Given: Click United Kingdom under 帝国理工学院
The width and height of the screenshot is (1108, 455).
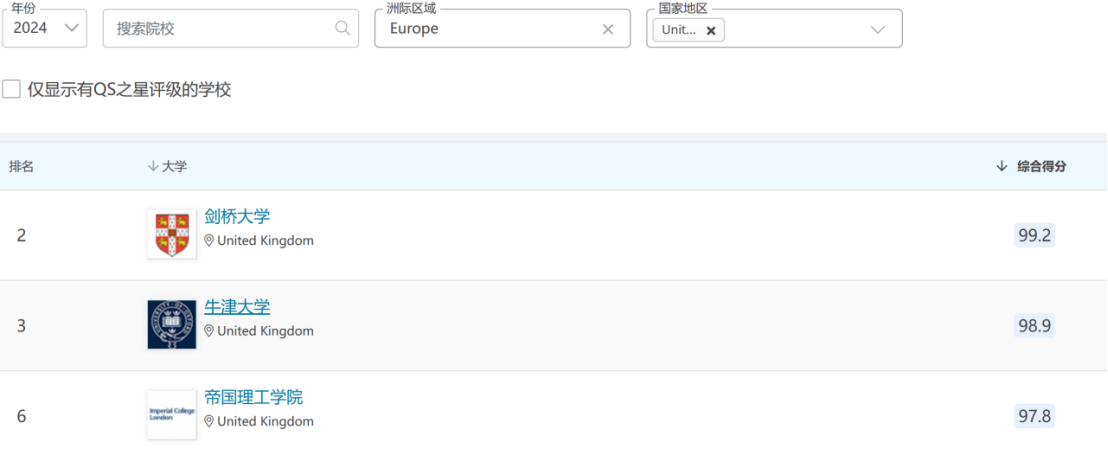Looking at the screenshot, I should tap(266, 422).
